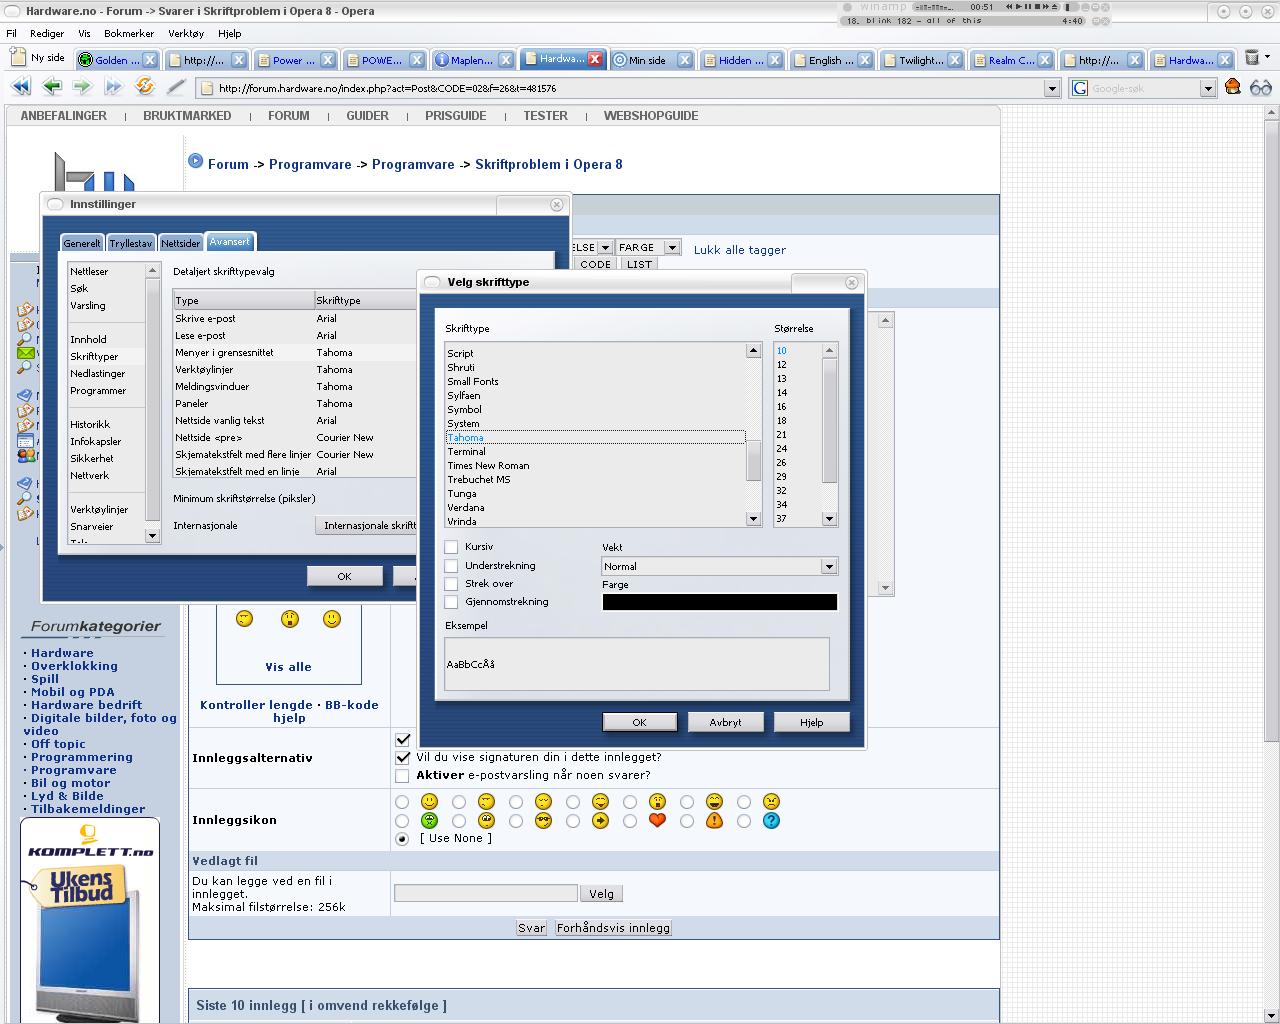Select radio button beside heart icon
This screenshot has width=1280, height=1024.
pyautogui.click(x=629, y=820)
